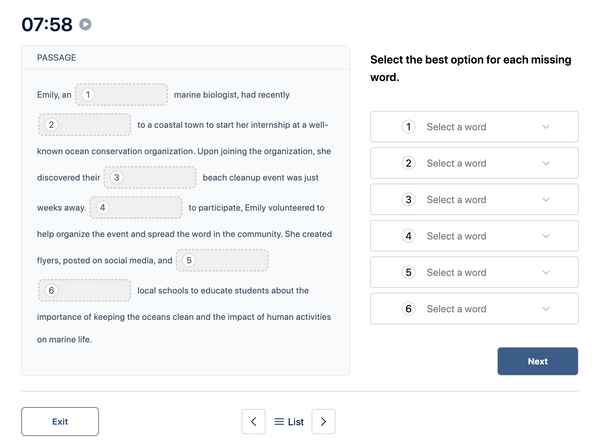Select blank 6 before 'local schools'
This screenshot has height=442, width=600.
(85, 290)
